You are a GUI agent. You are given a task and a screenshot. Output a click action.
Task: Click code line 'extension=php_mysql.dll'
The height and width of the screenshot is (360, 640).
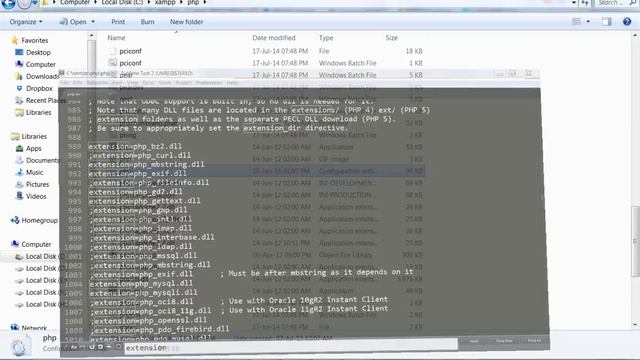point(141,283)
